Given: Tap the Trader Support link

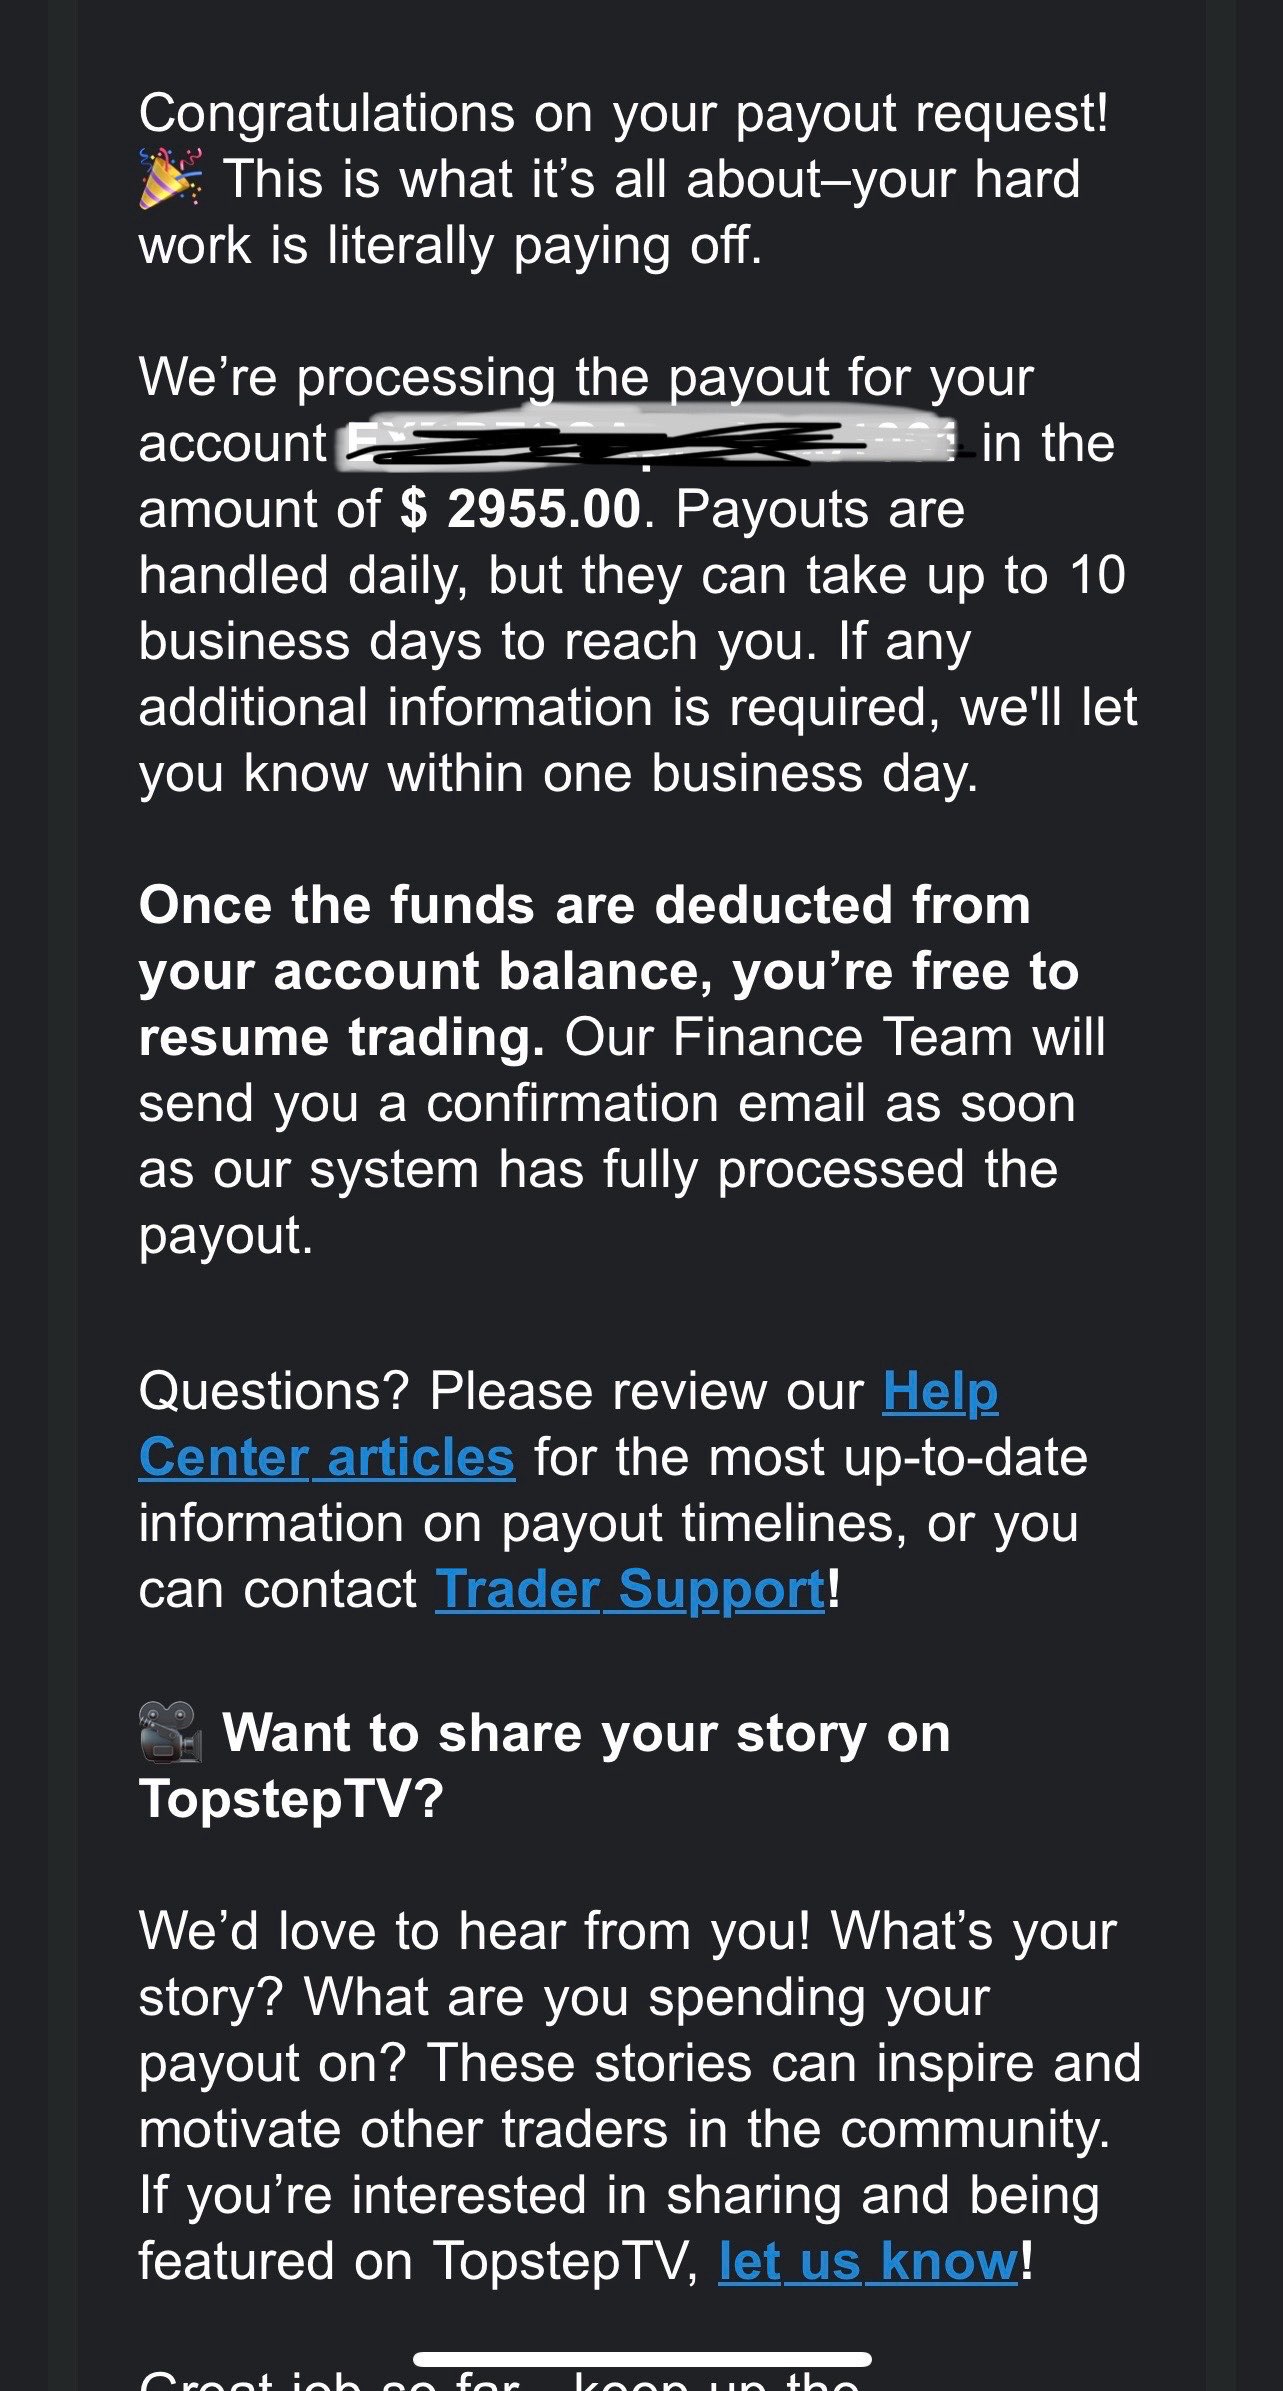Looking at the screenshot, I should pos(630,1589).
